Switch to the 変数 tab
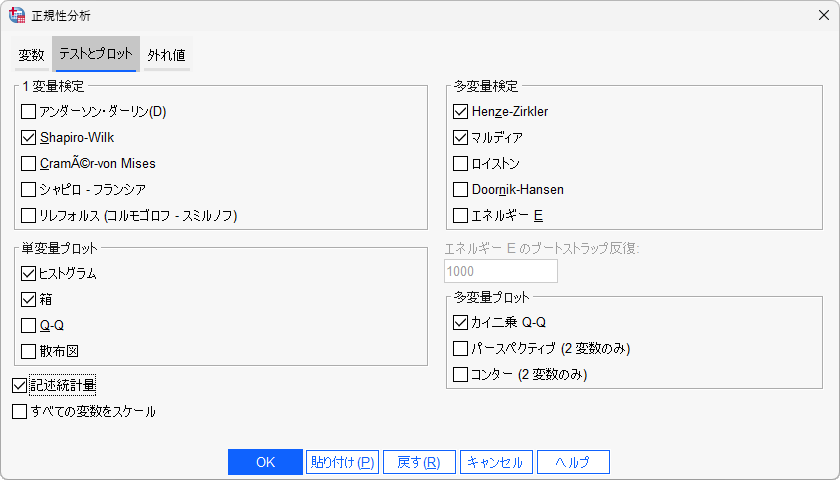The image size is (840, 480). (x=32, y=55)
